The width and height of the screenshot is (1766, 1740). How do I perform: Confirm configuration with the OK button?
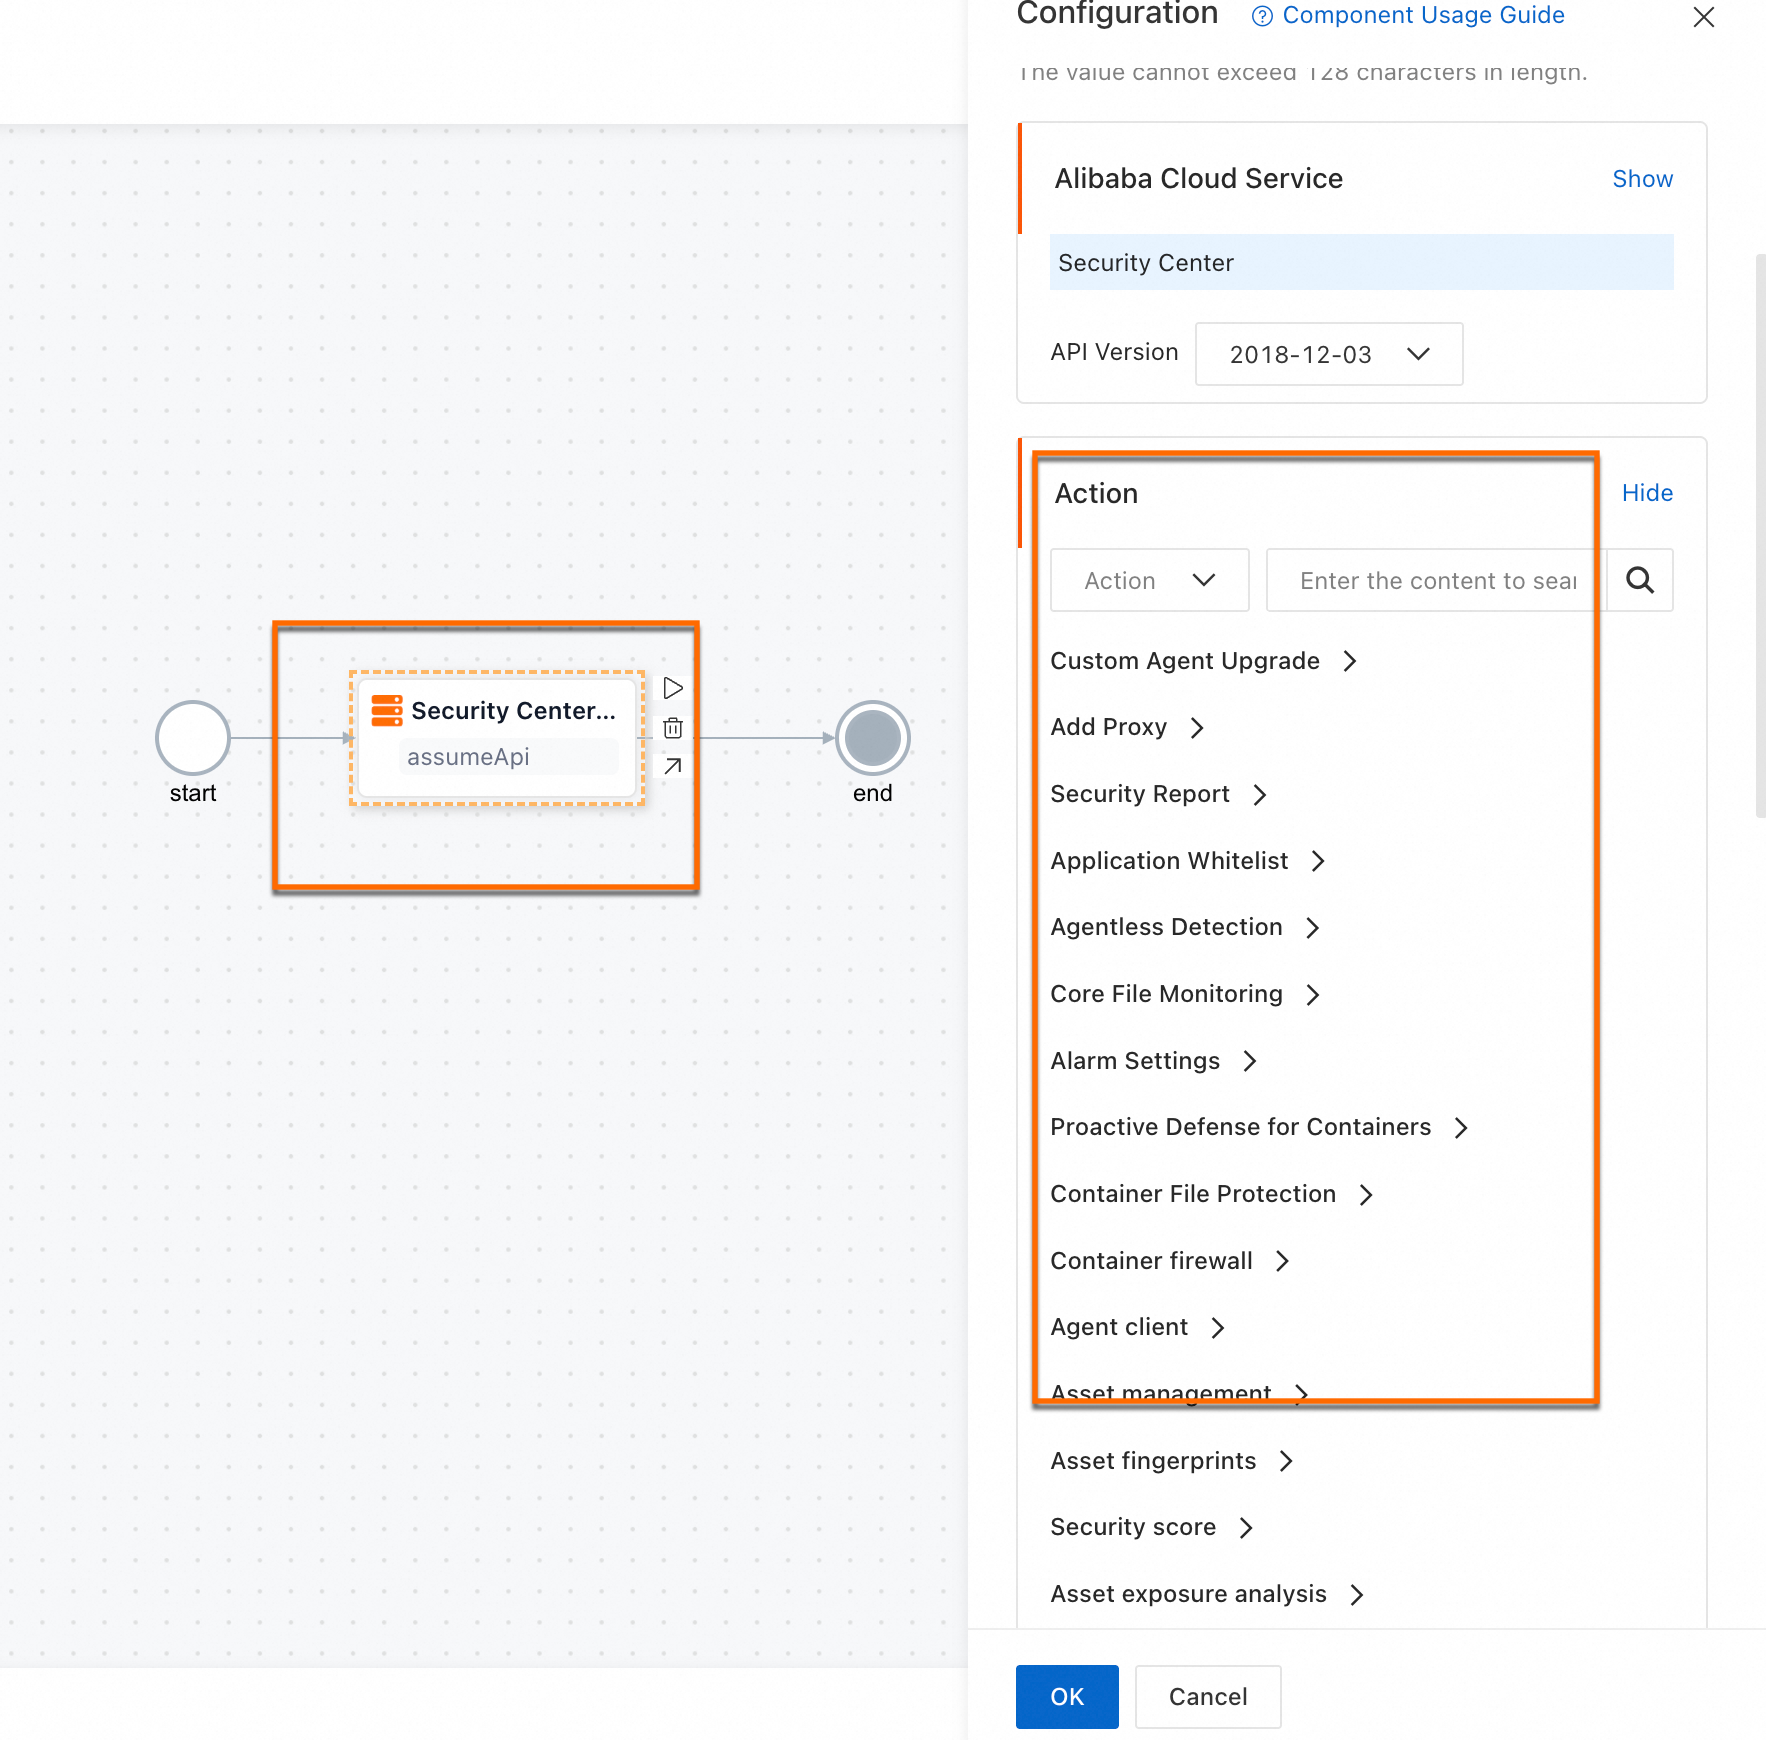coord(1067,1697)
